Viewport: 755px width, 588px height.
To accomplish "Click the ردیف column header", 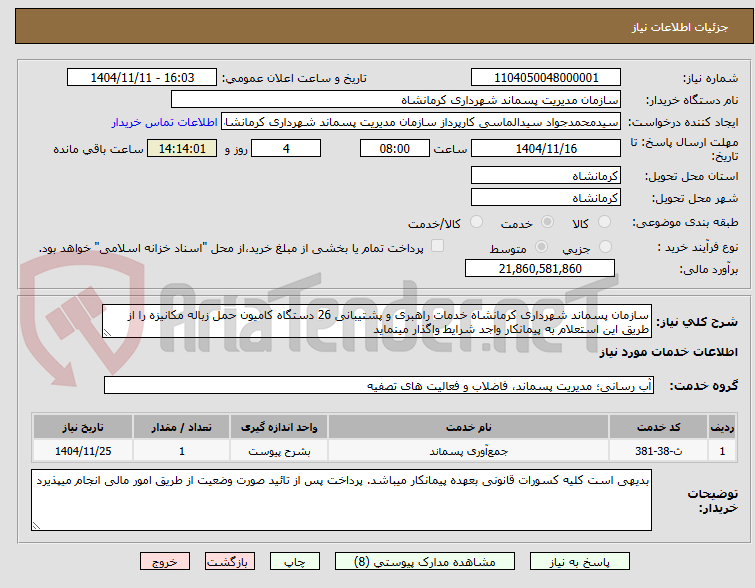I will [x=722, y=427].
